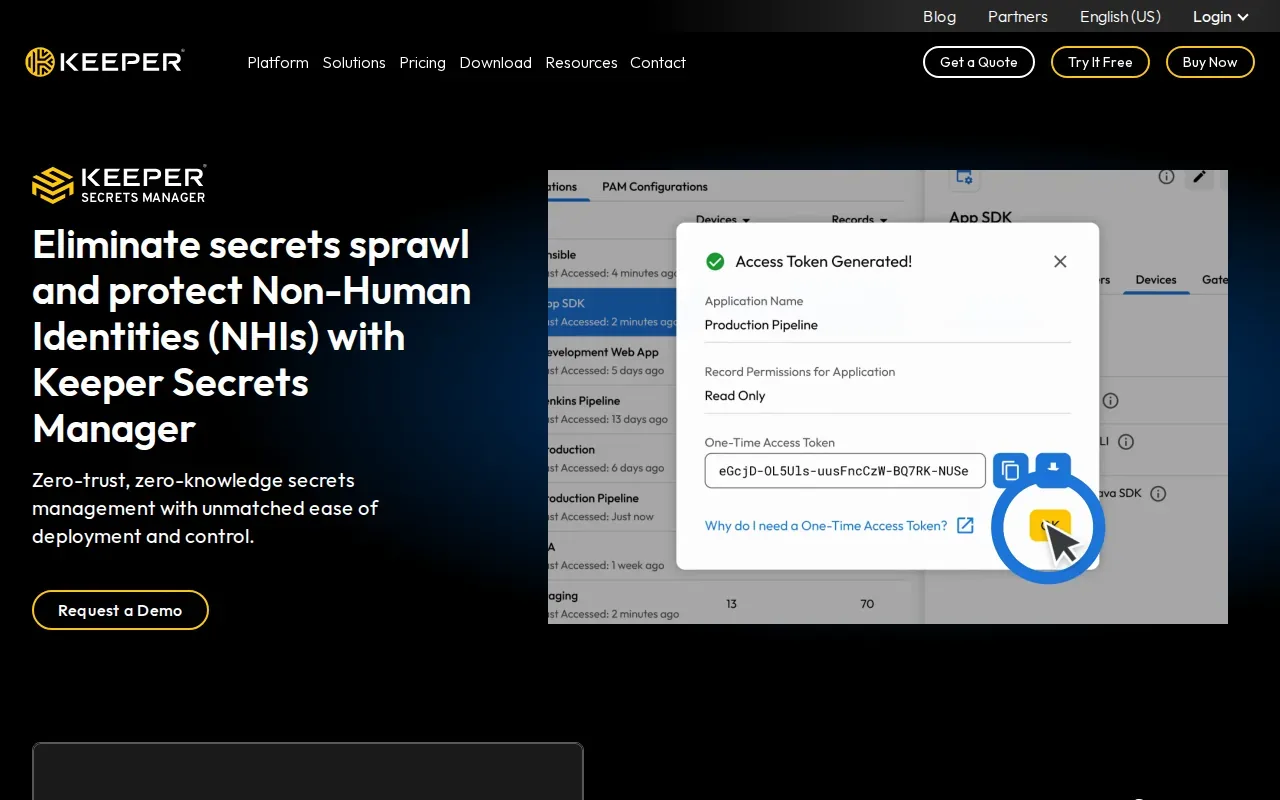Visit the Blog link
This screenshot has width=1280, height=800.
(939, 16)
